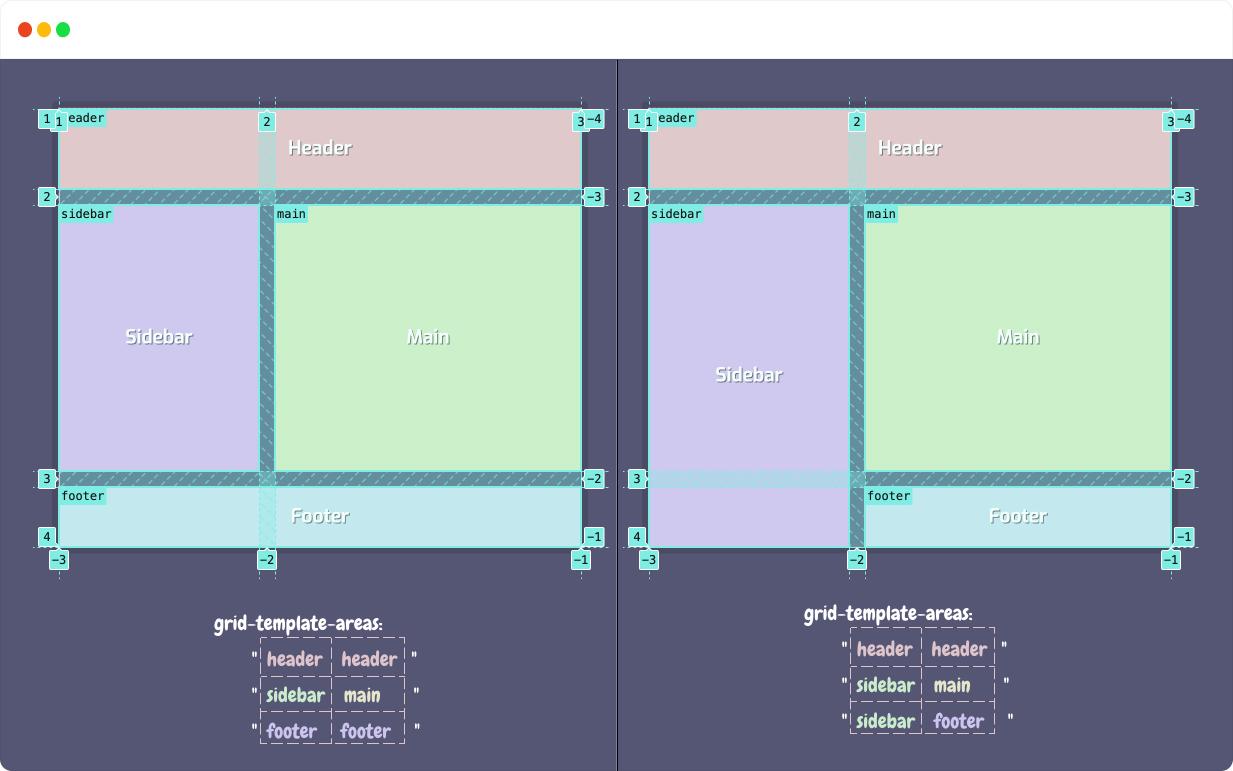Image resolution: width=1233 pixels, height=771 pixels.
Task: Select the 'sidebar' area name tag in left grid
Action: [x=86, y=214]
